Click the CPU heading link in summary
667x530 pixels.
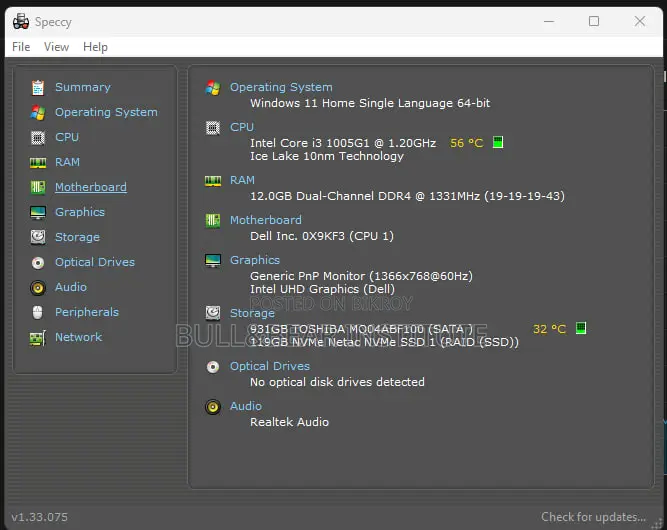(x=242, y=127)
